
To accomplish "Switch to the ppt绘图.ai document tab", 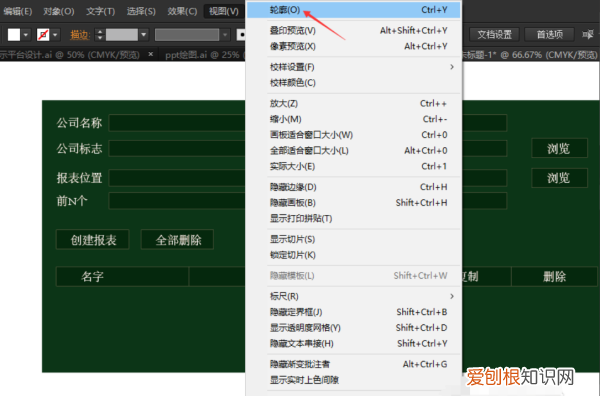I will 202,55.
